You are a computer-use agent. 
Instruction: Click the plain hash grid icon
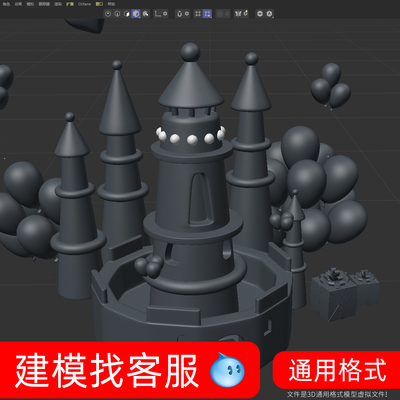[198, 14]
